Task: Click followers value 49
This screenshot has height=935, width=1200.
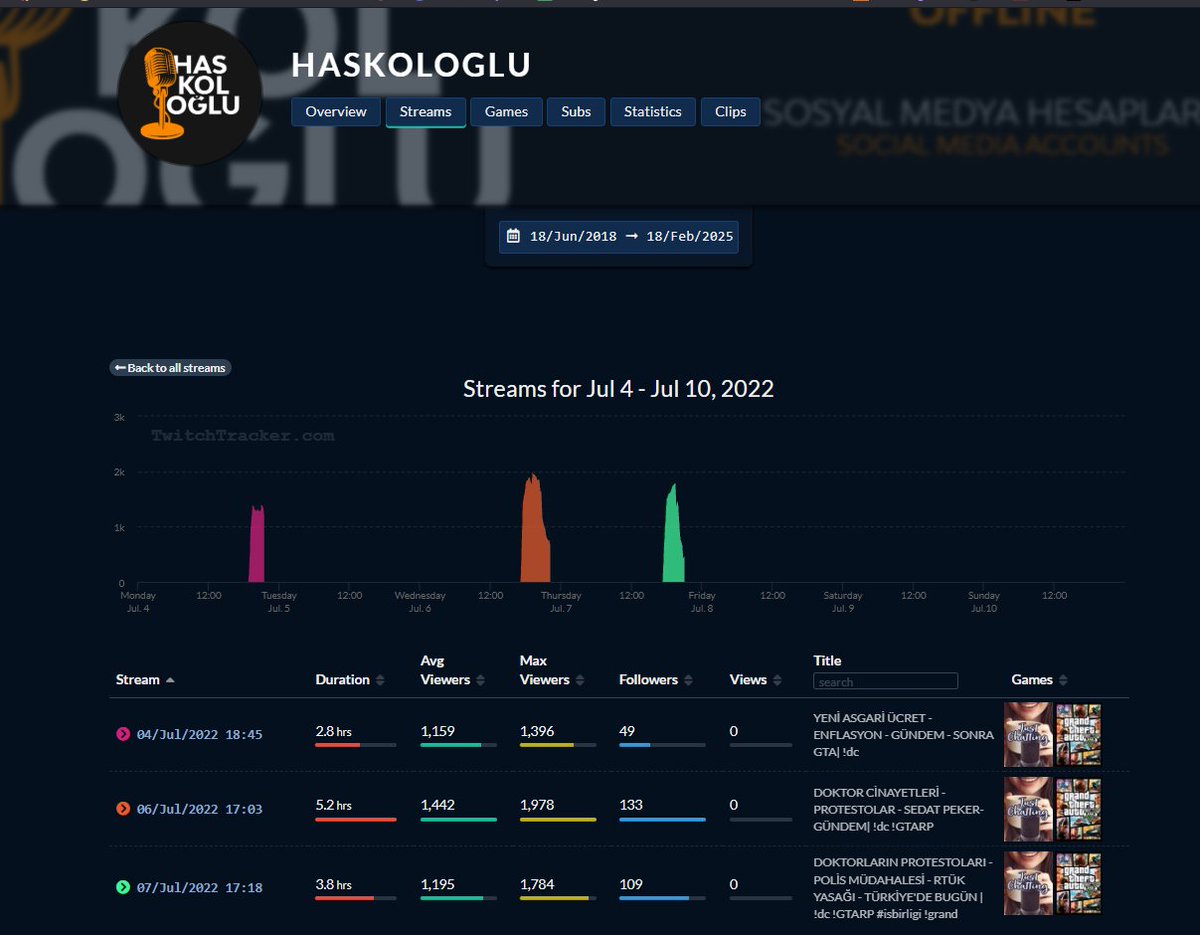Action: (627, 731)
